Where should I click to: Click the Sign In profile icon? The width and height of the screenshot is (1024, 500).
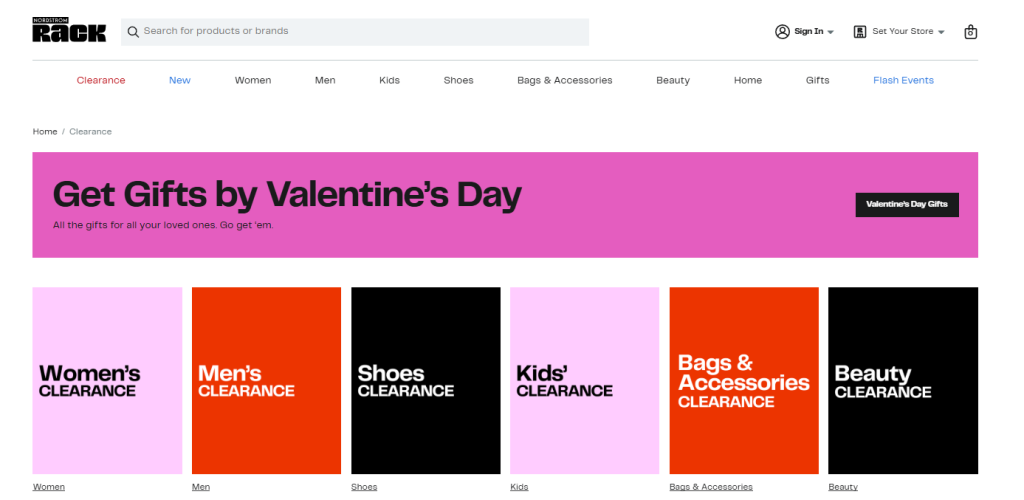782,32
